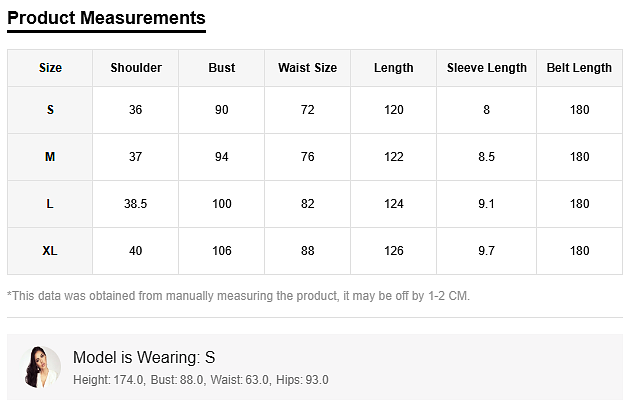
Task: Click the length value 122 cell
Action: click(x=394, y=157)
